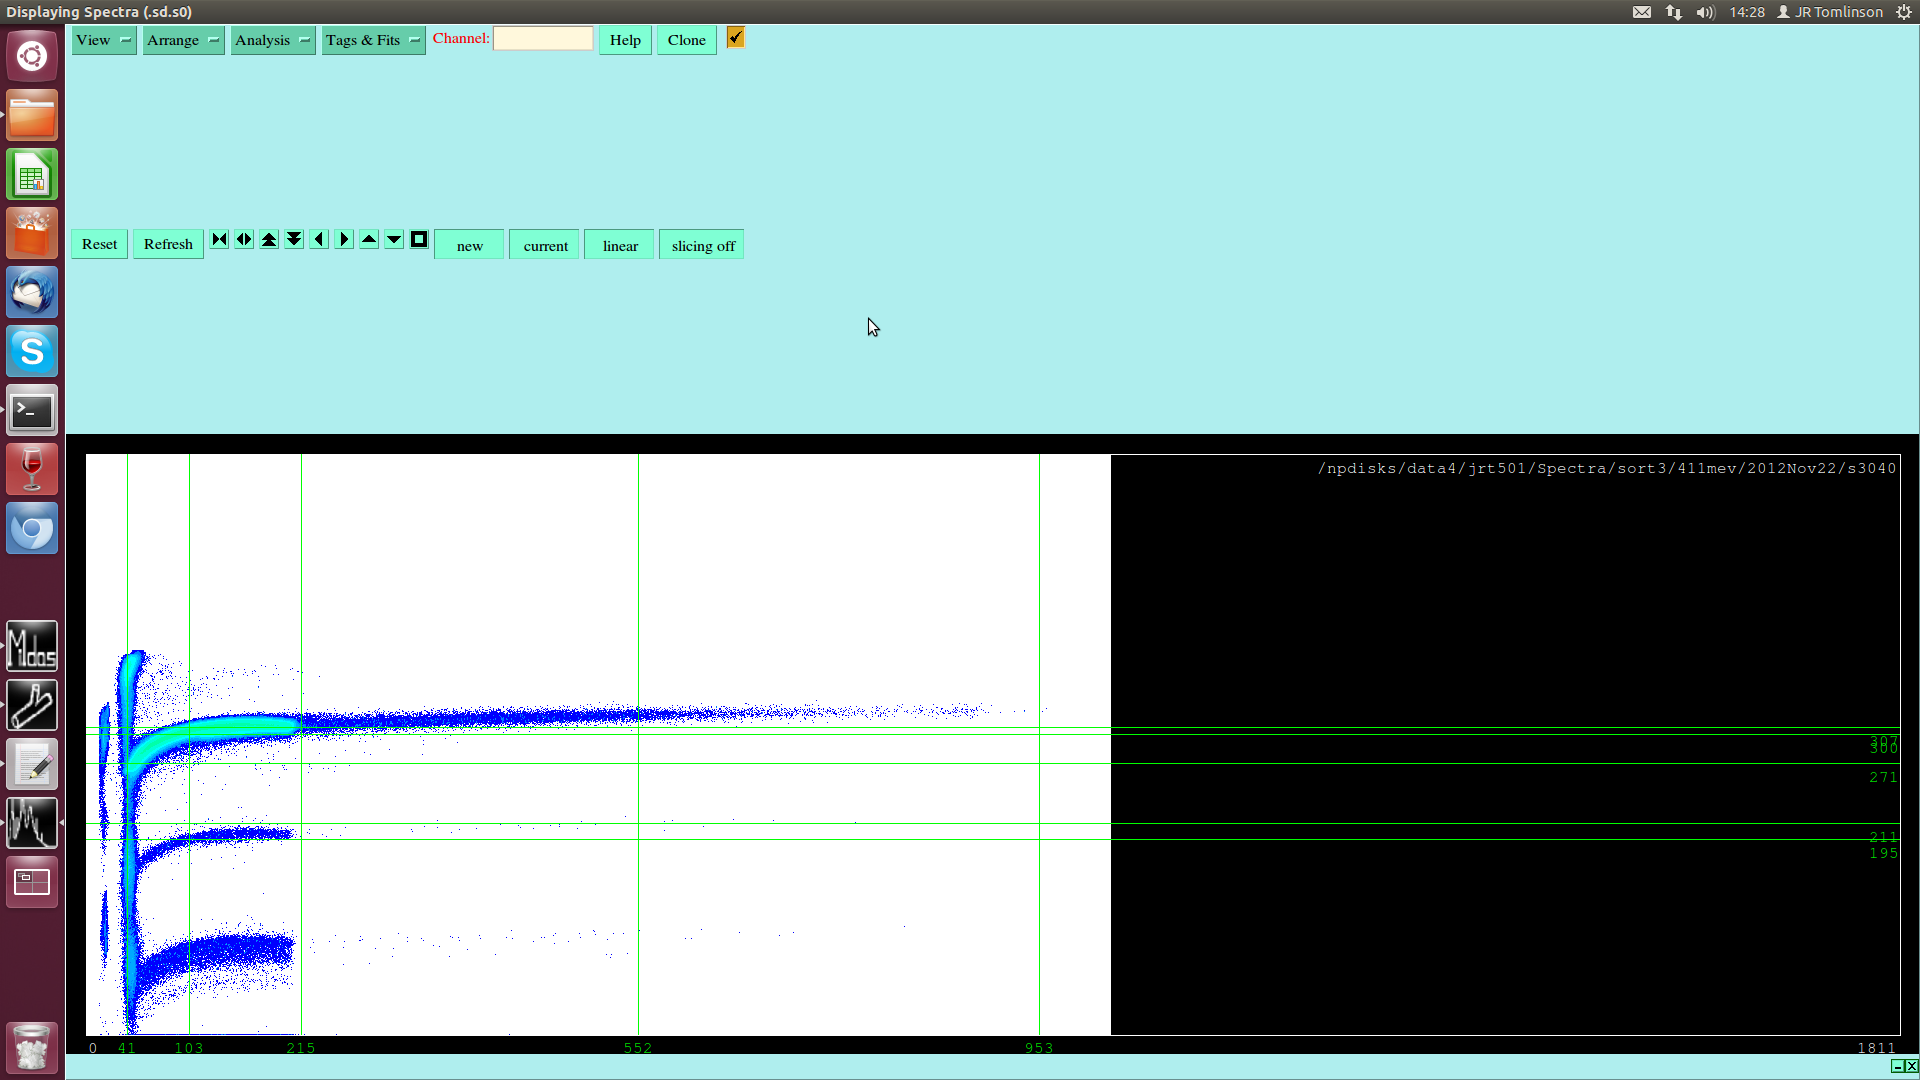Screen dimensions: 1920x1080
Task: Open Chromium browser from dock
Action: coord(32,528)
